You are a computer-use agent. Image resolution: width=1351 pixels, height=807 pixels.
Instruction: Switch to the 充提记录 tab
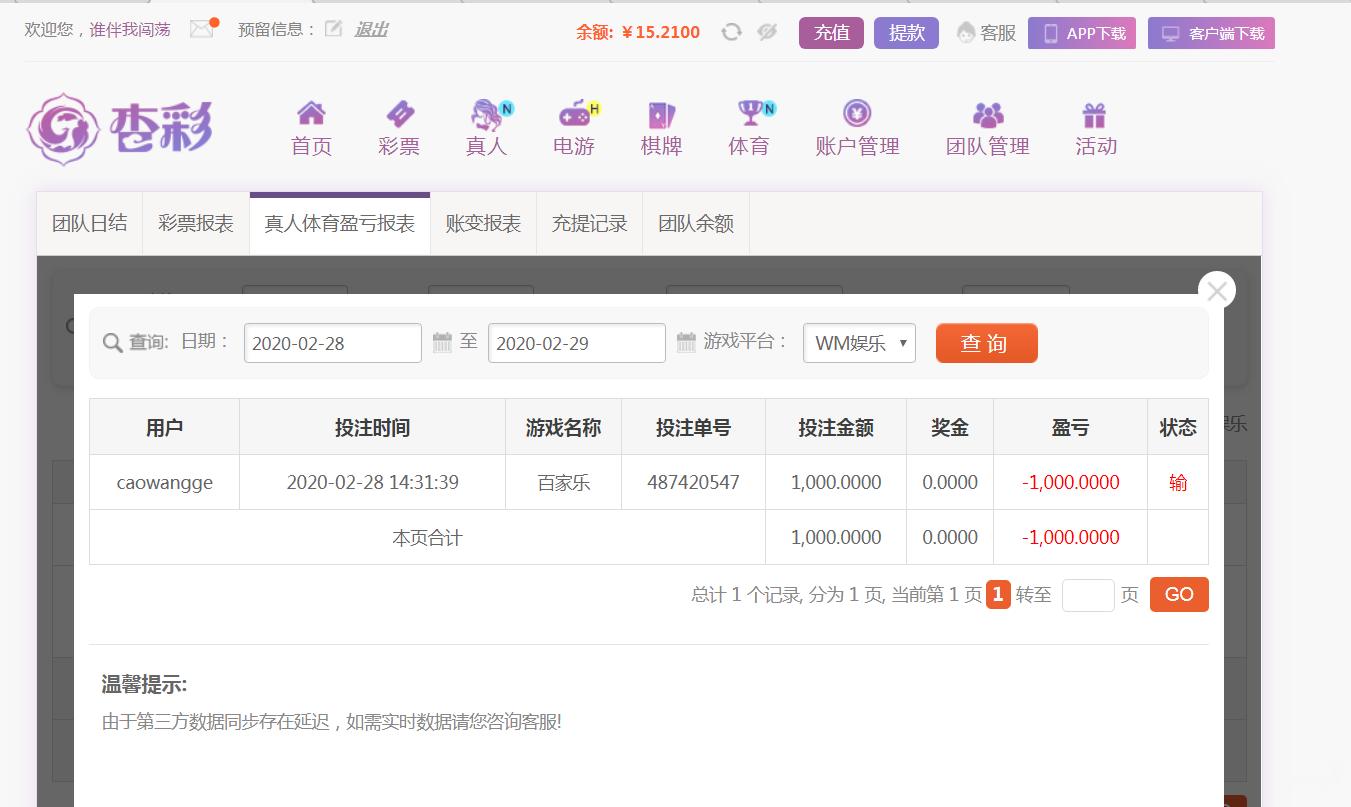589,224
